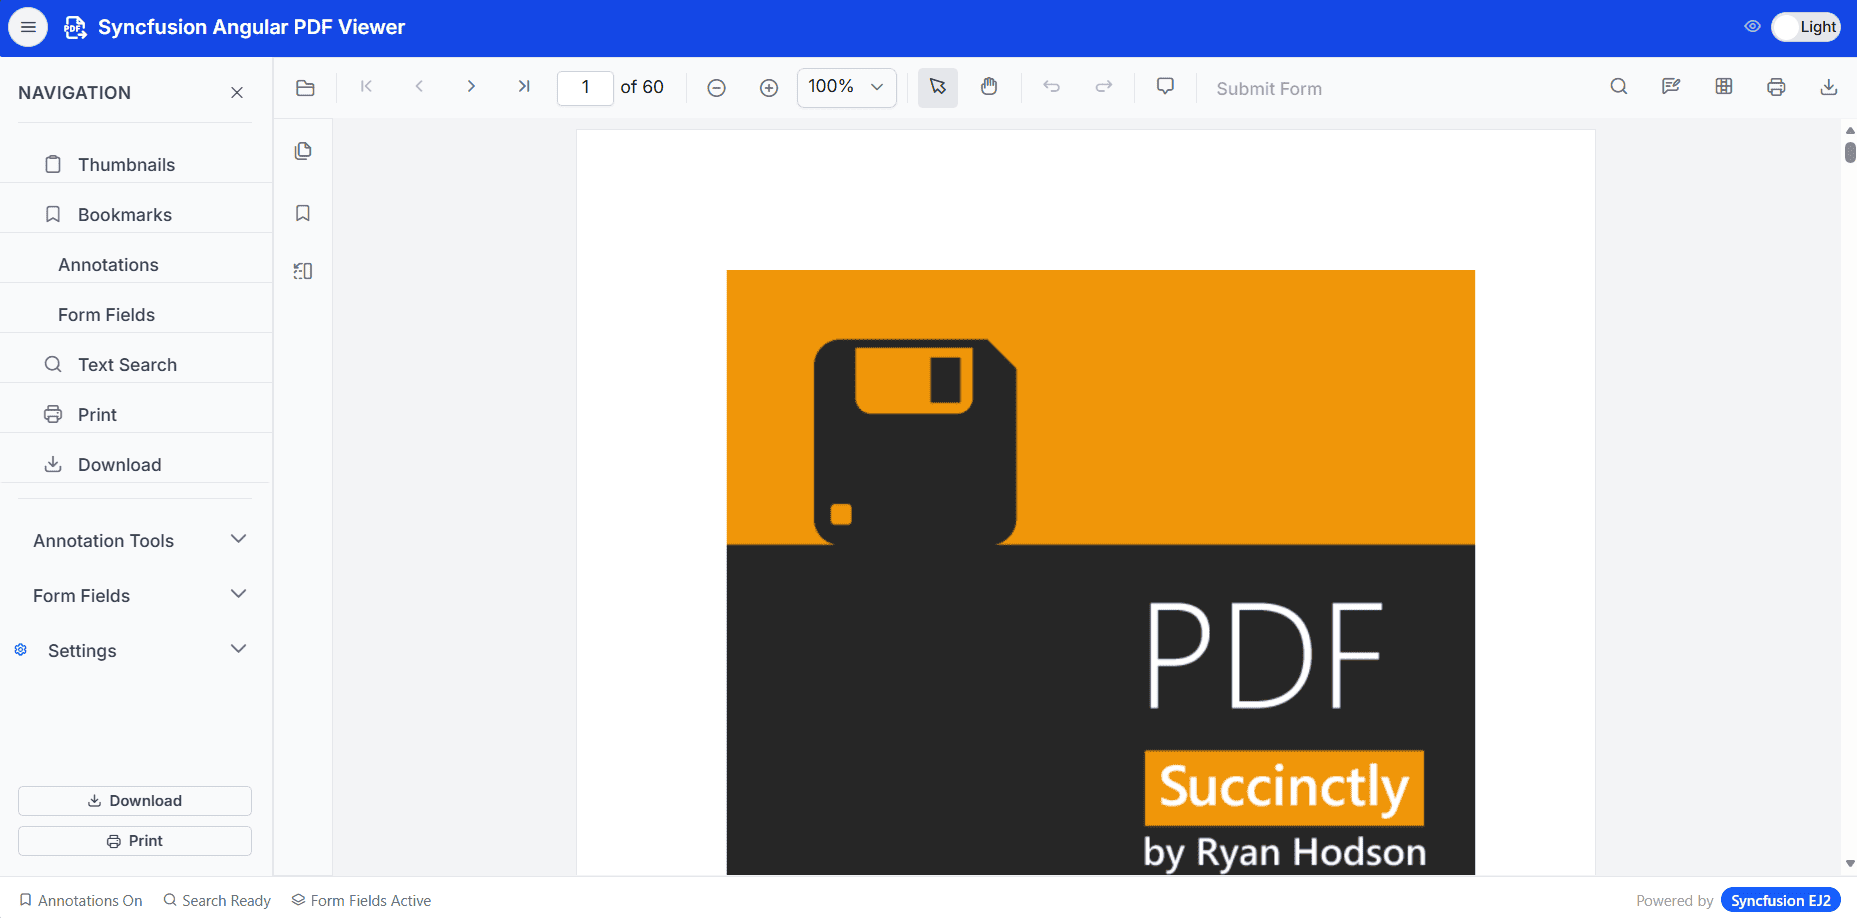This screenshot has height=918, width=1857.
Task: Click the bottom Download button
Action: (x=135, y=801)
